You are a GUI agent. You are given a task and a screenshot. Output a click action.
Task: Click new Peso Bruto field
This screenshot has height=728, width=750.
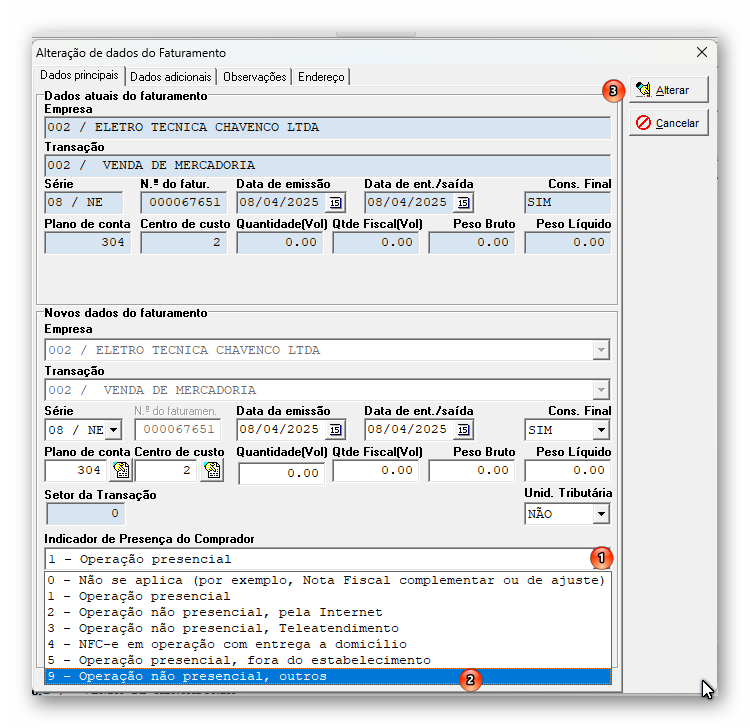[x=472, y=470]
